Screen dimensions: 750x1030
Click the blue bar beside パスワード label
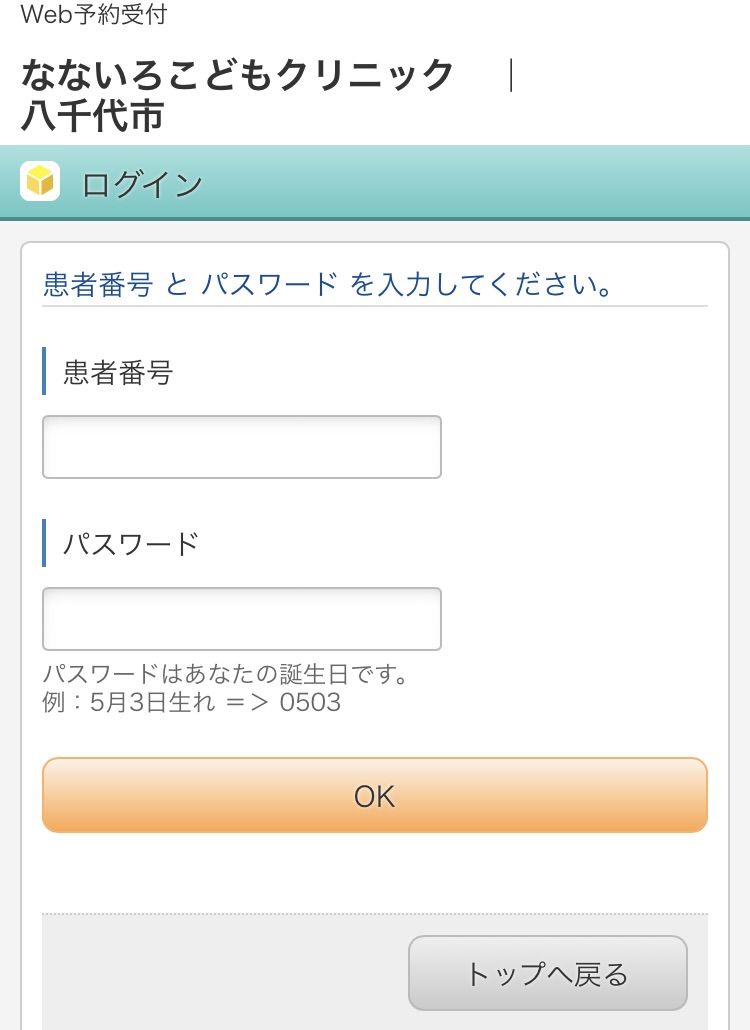pyautogui.click(x=44, y=543)
